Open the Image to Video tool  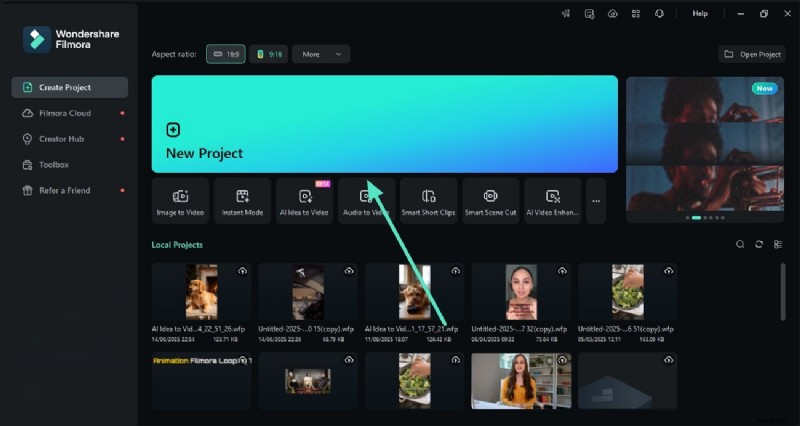point(180,201)
